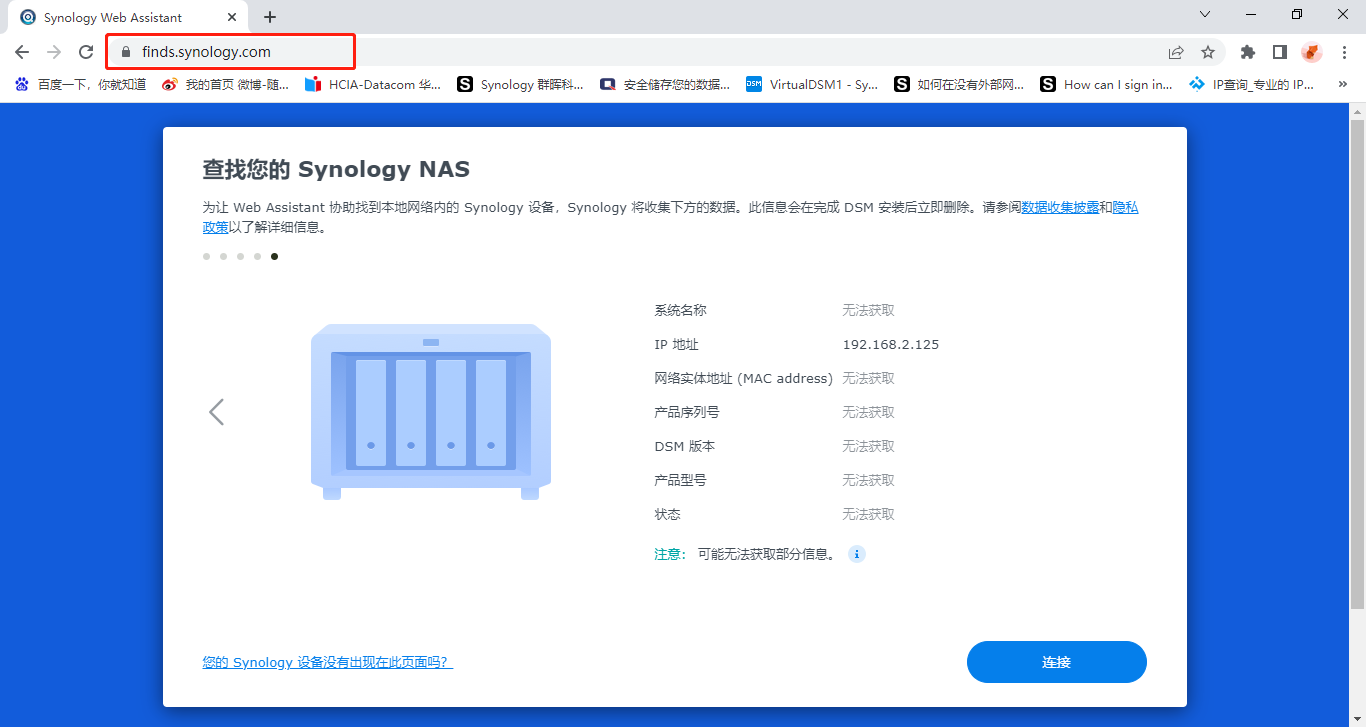Click the browser back arrow
1366x727 pixels.
click(x=22, y=52)
